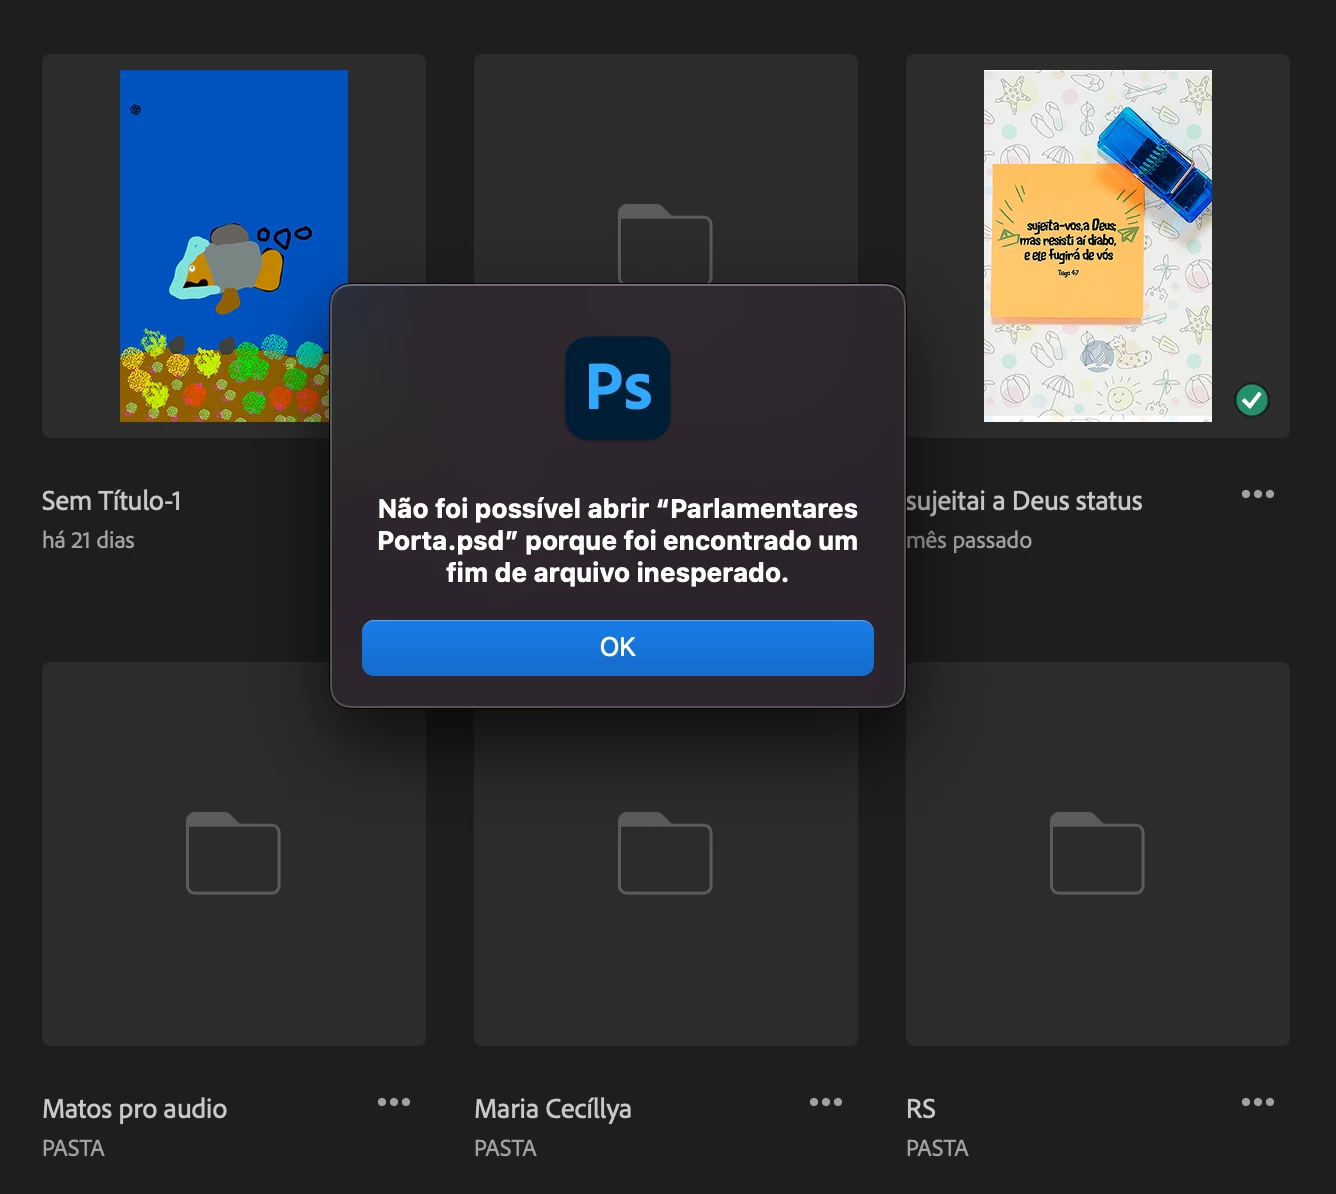Click OK in the error dialog

pyautogui.click(x=617, y=647)
